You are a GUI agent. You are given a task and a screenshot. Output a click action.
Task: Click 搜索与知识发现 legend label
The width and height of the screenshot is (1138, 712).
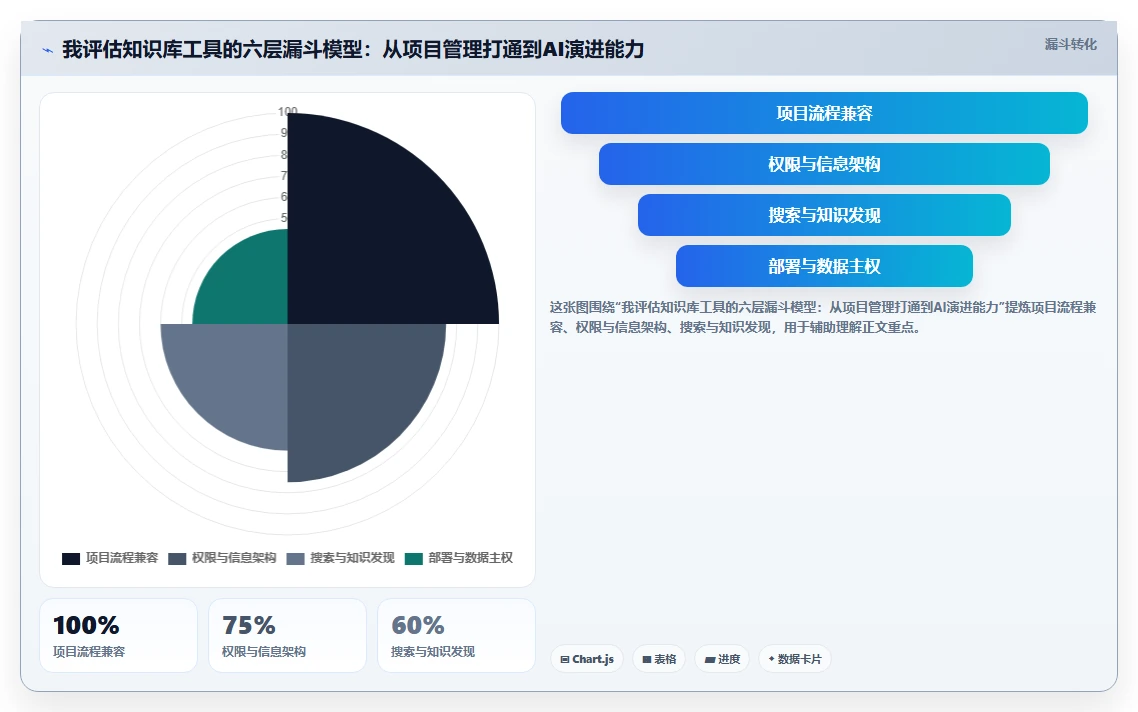pos(352,557)
